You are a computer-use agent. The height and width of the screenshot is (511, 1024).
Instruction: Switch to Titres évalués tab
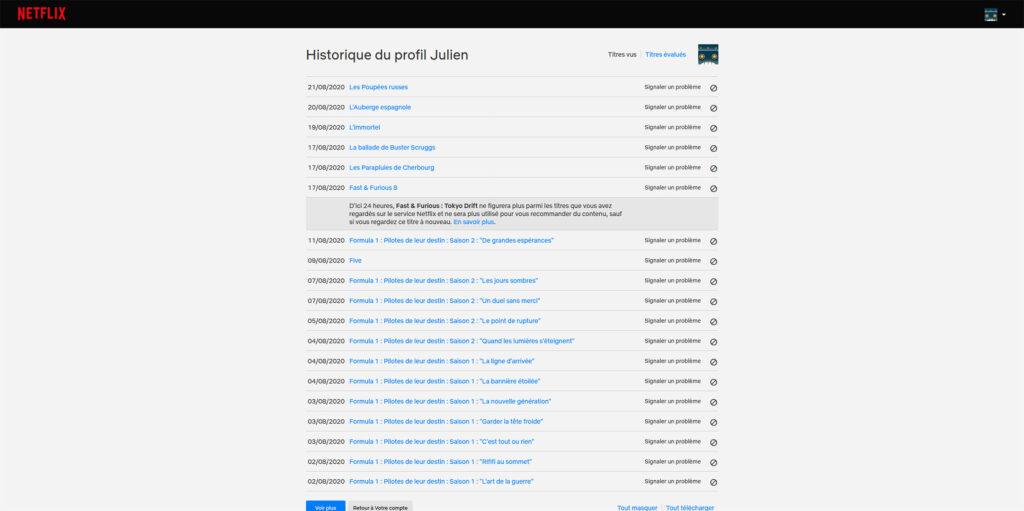(665, 55)
